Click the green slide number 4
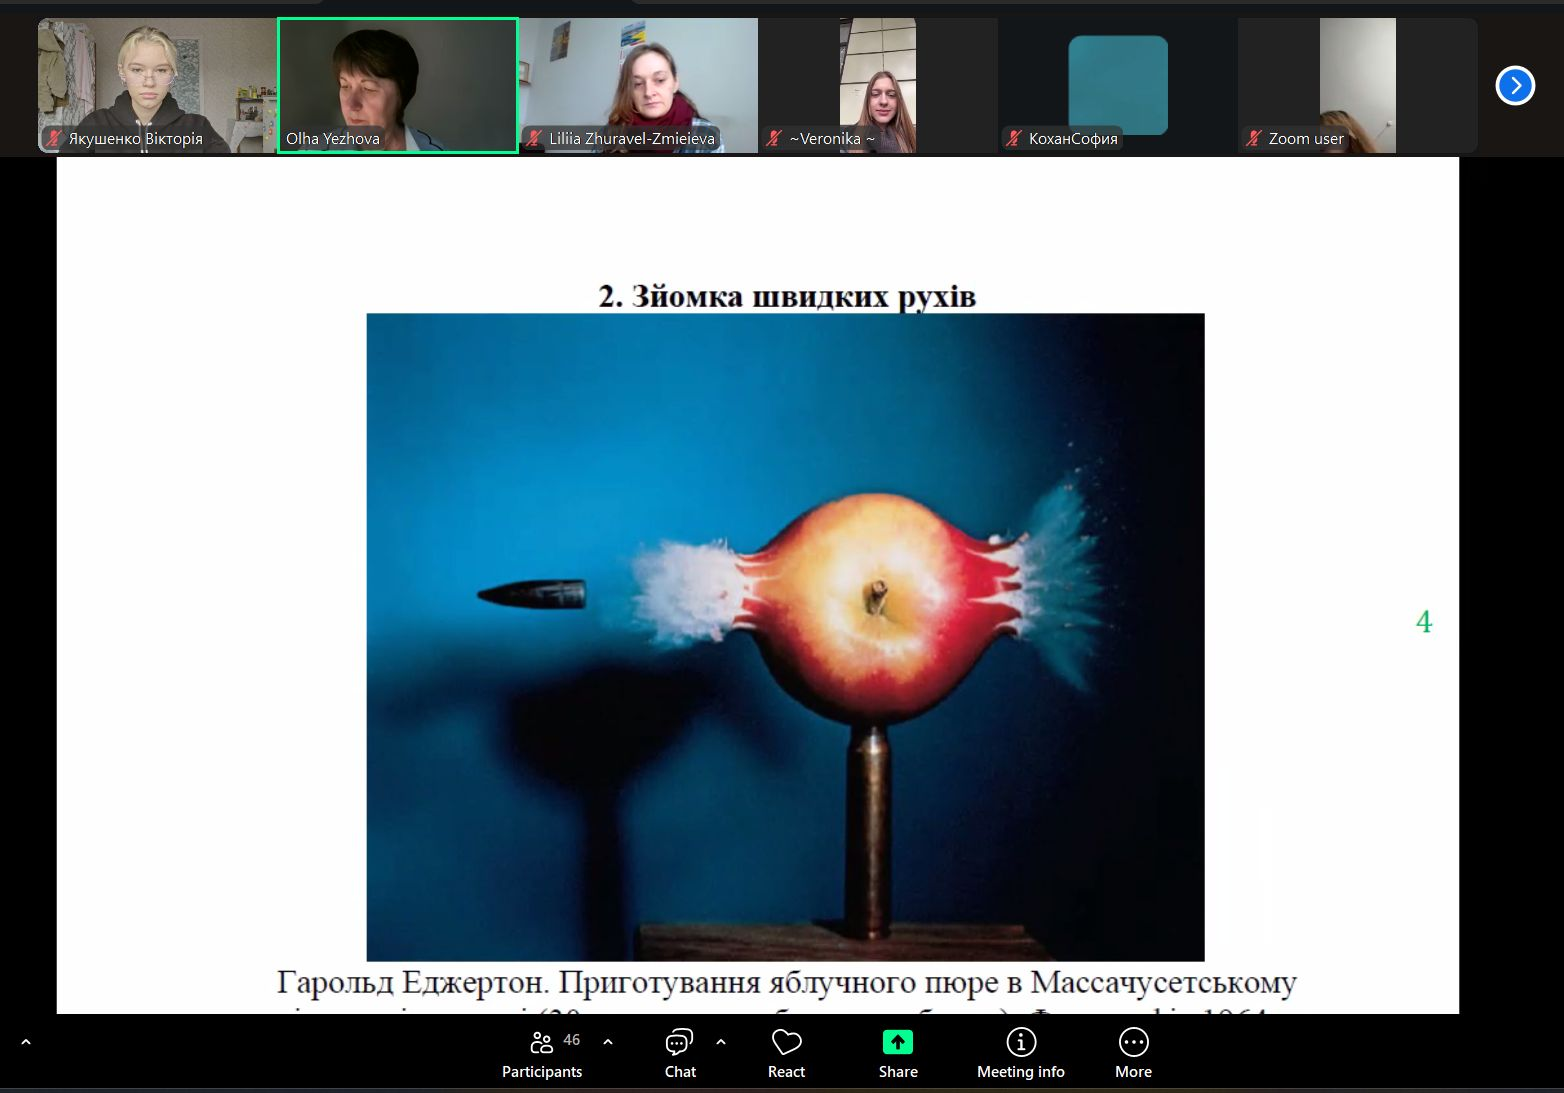Screen dimensions: 1564x1093 point(1424,622)
